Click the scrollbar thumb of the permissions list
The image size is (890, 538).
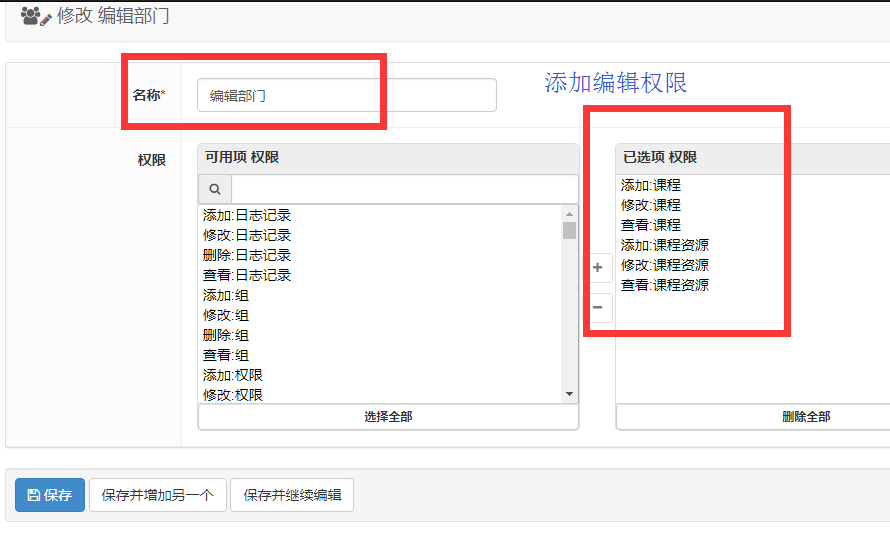tap(569, 230)
